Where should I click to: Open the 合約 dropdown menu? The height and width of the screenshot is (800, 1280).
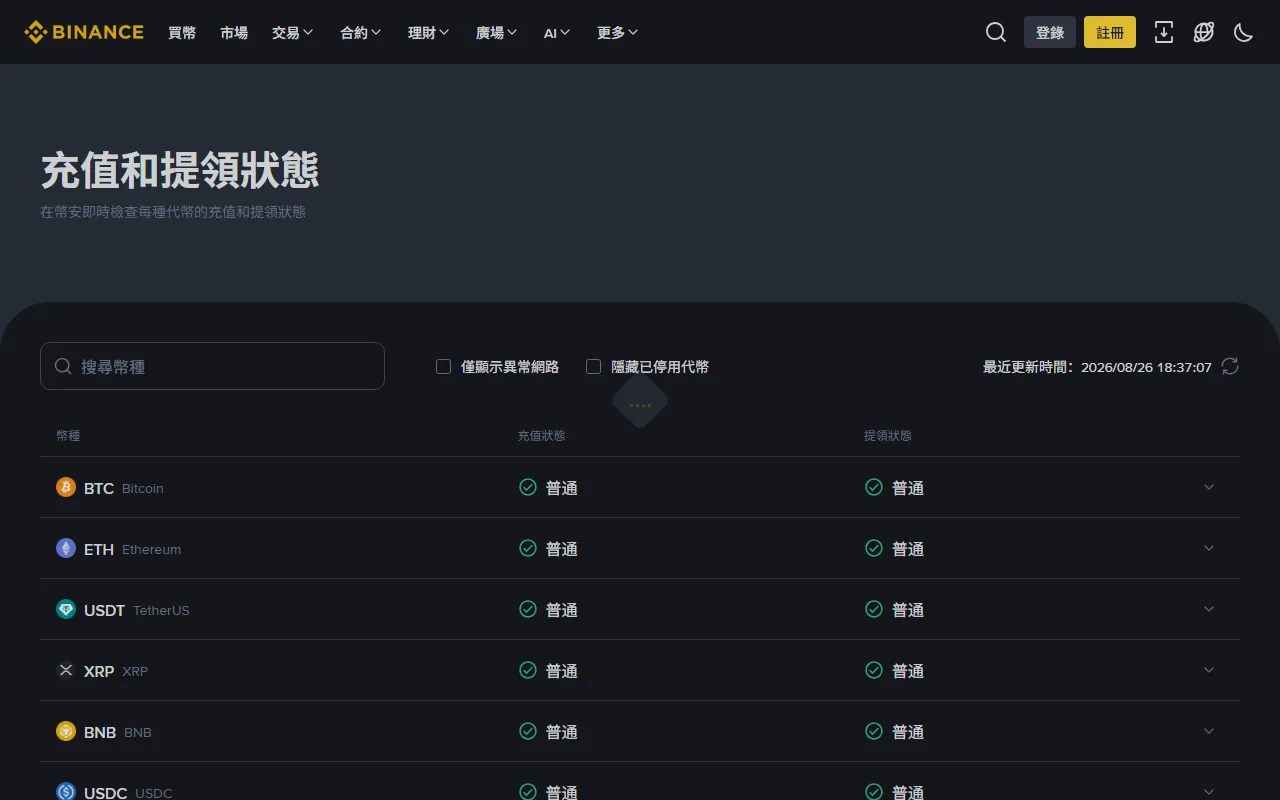361,32
